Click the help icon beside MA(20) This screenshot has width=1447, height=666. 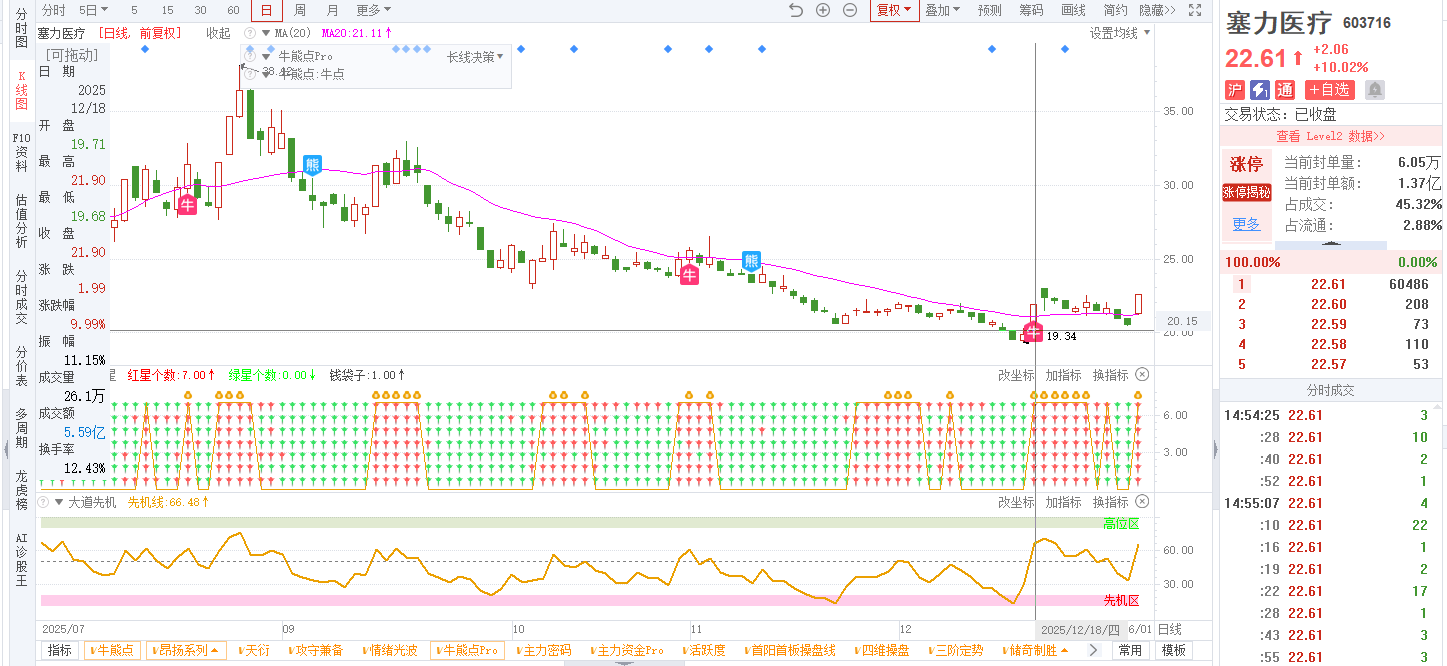(249, 33)
